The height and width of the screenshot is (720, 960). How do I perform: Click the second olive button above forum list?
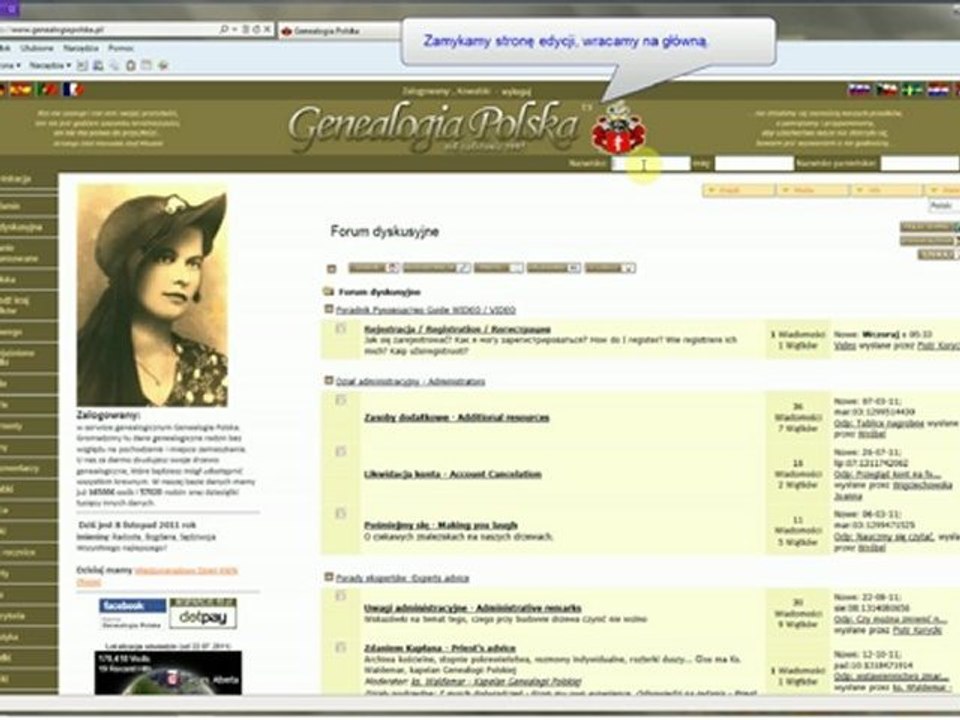point(436,268)
